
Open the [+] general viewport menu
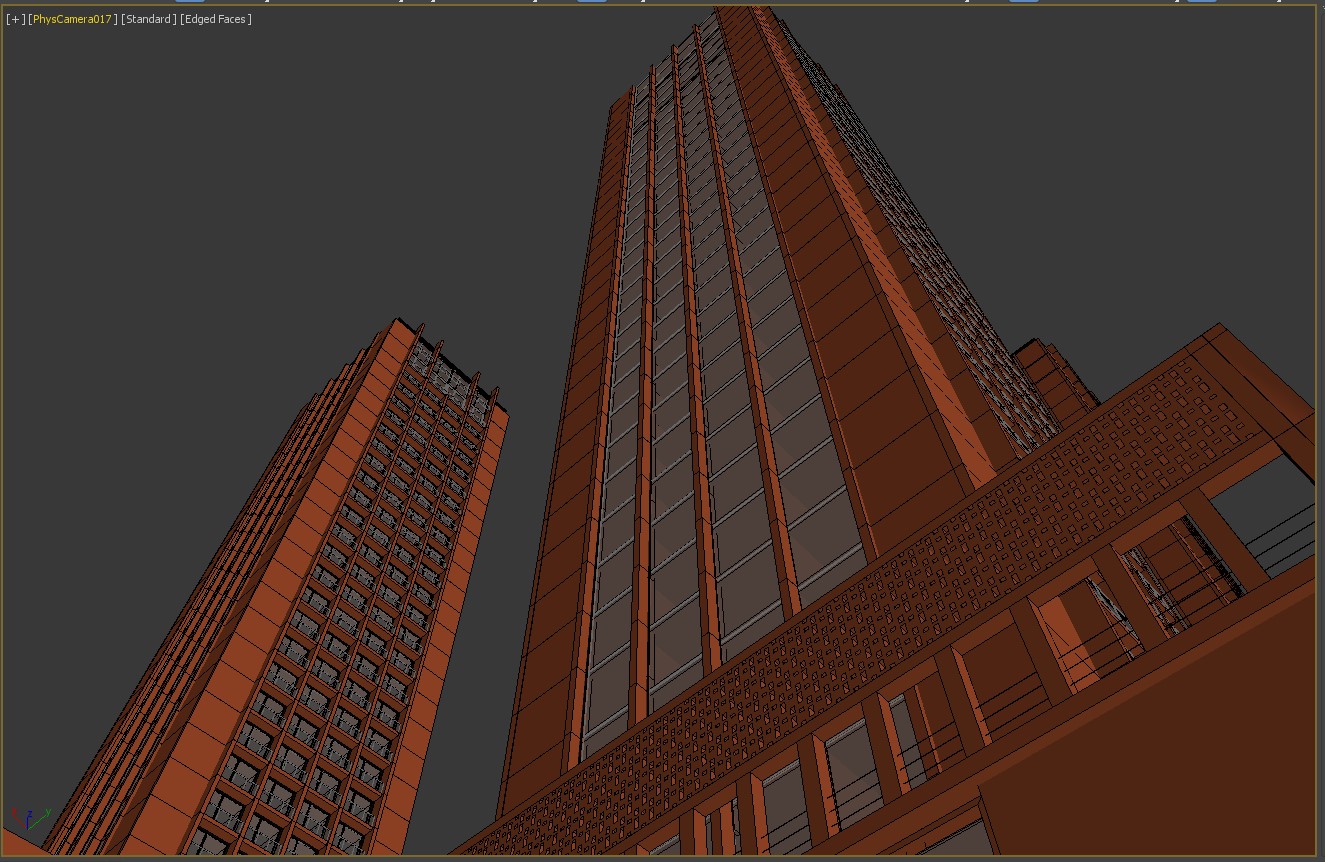click(16, 20)
